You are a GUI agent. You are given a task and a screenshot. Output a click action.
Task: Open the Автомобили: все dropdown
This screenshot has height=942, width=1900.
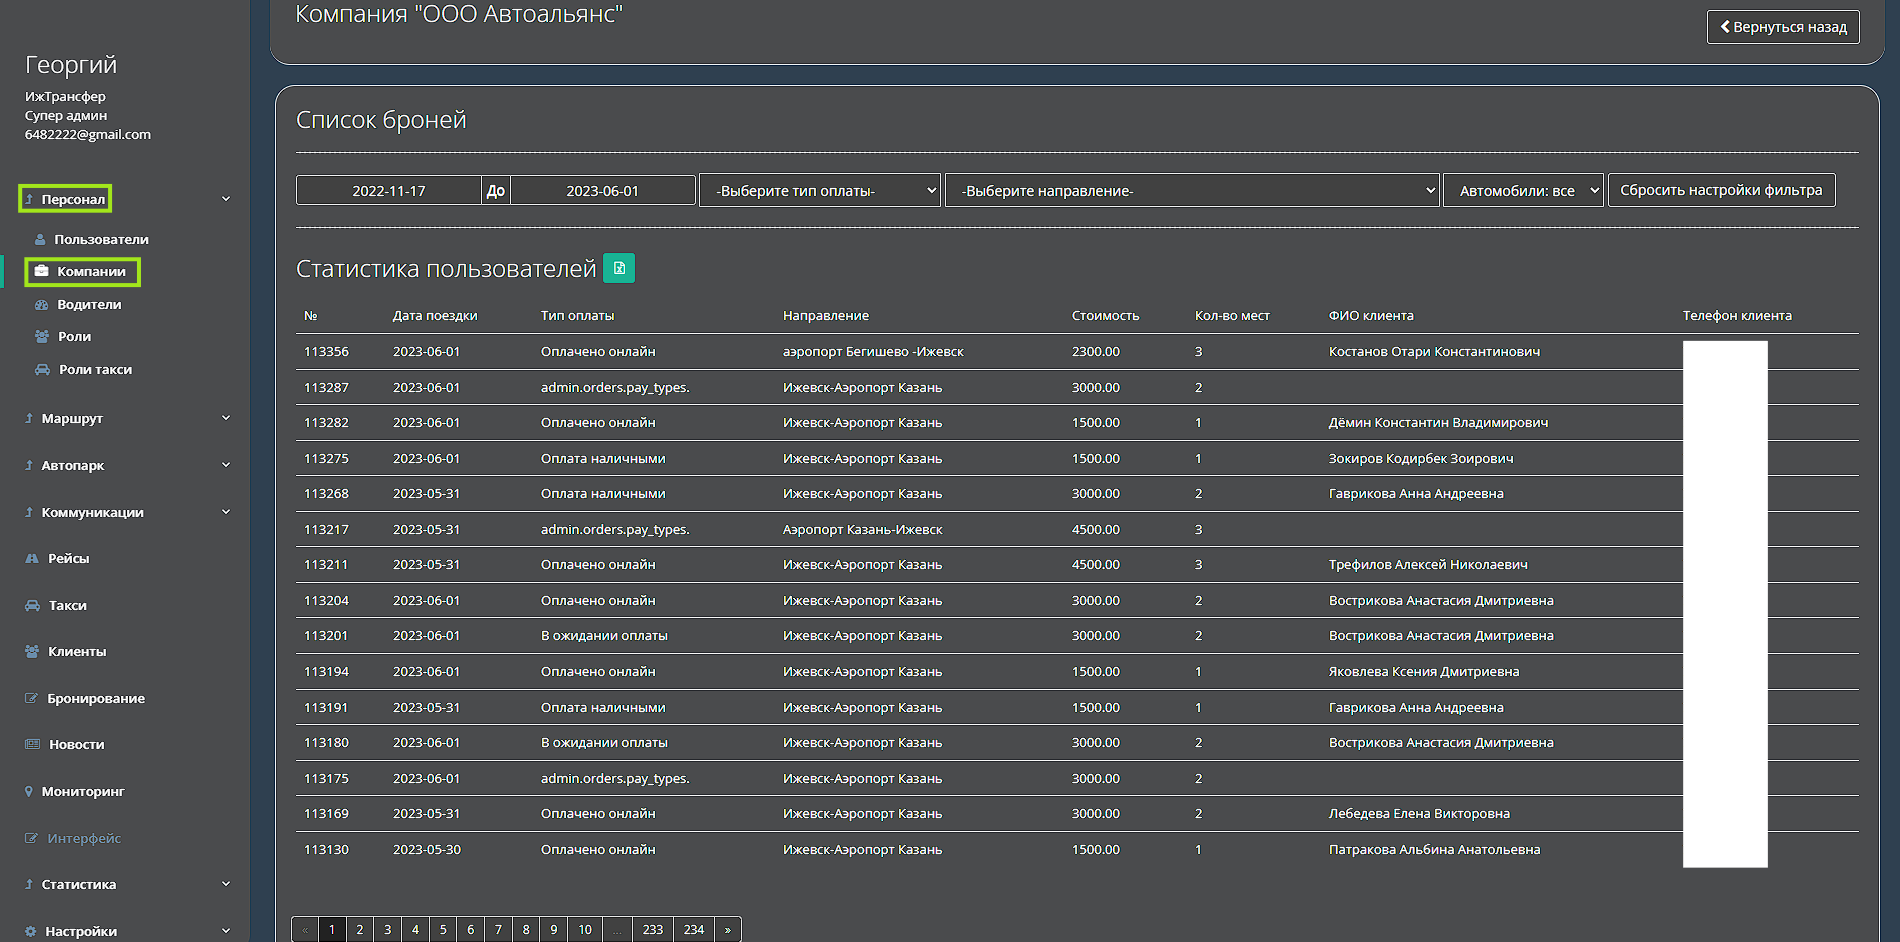point(1523,191)
